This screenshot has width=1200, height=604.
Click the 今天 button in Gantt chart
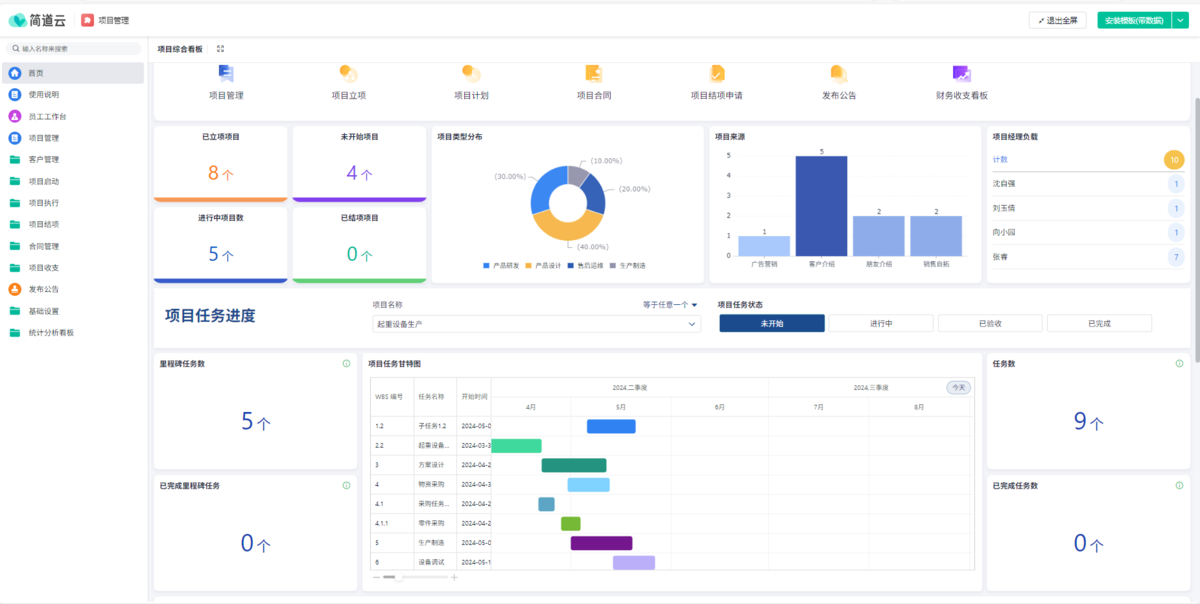(x=958, y=387)
